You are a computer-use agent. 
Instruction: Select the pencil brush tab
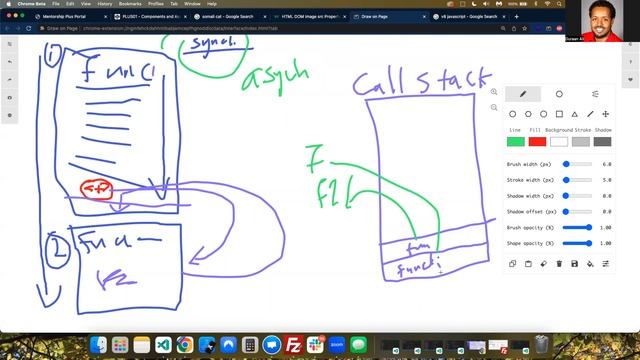coord(523,94)
